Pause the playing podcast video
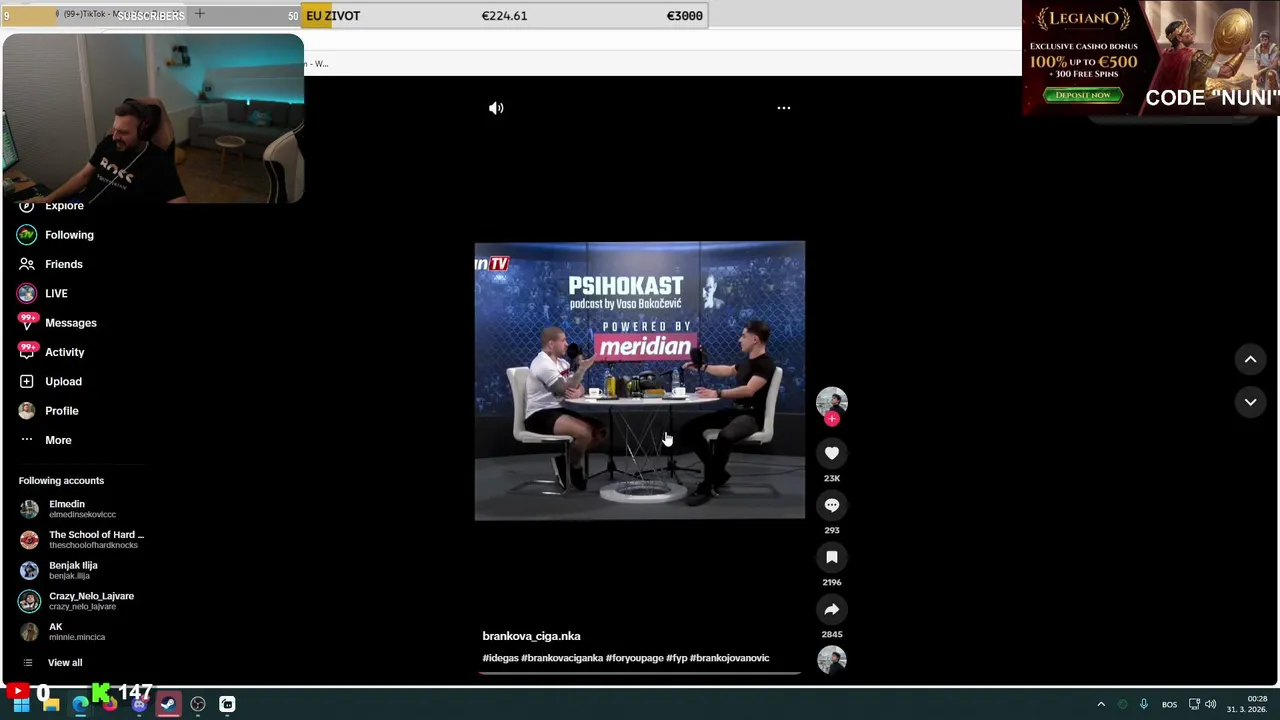 (640, 381)
